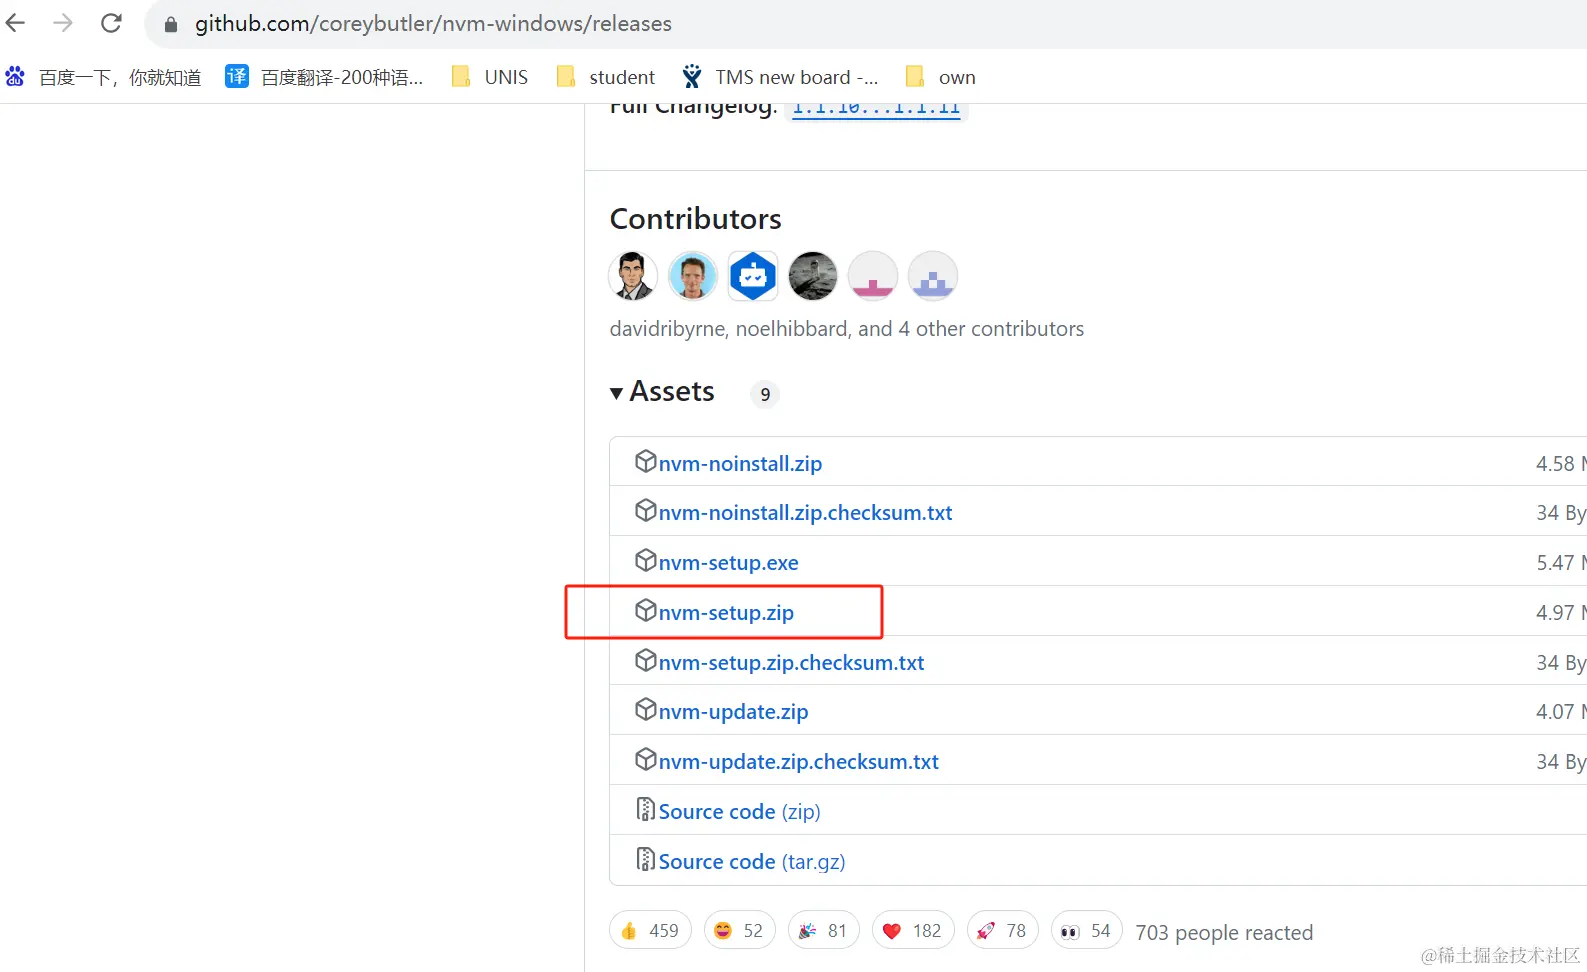This screenshot has width=1587, height=972.
Task: Click the padlock site security icon
Action: 171,24
